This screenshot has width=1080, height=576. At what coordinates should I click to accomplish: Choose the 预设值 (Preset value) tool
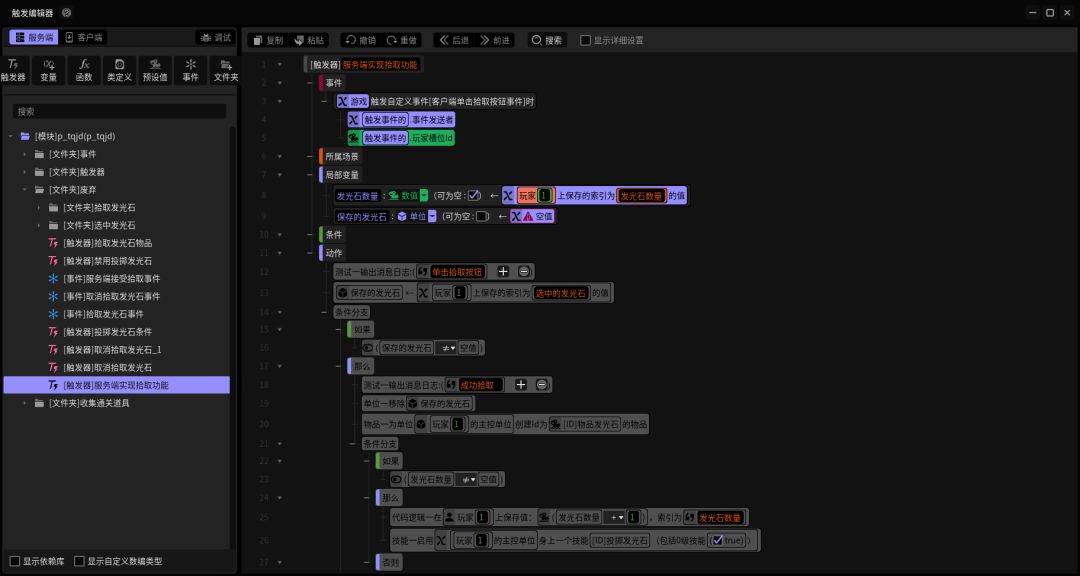pos(155,70)
